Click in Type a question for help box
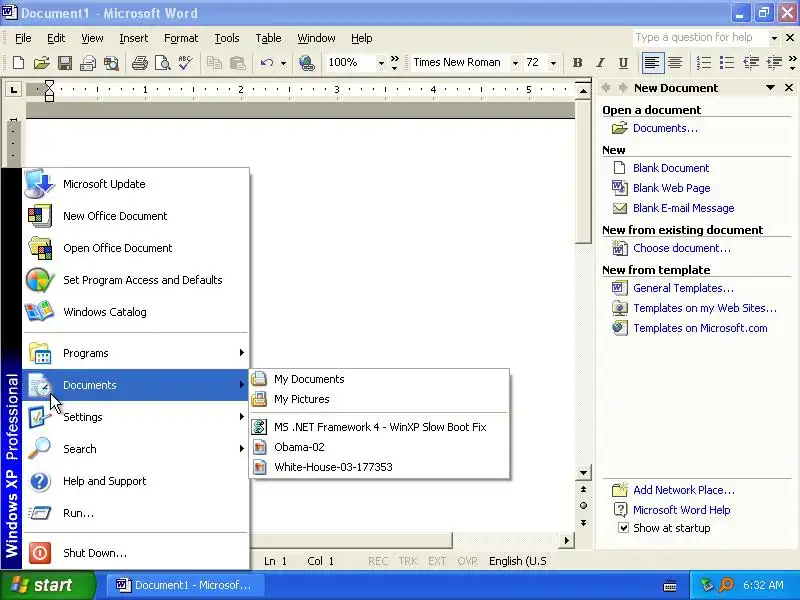 click(x=700, y=38)
